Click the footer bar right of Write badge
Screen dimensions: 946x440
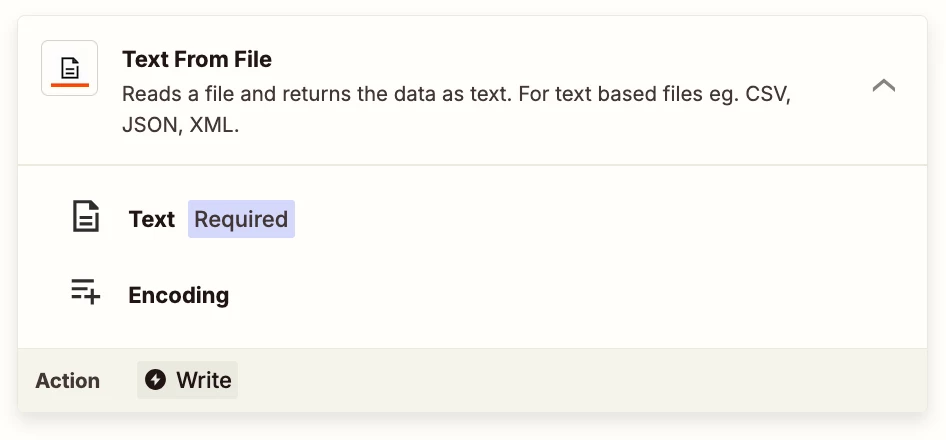point(579,380)
